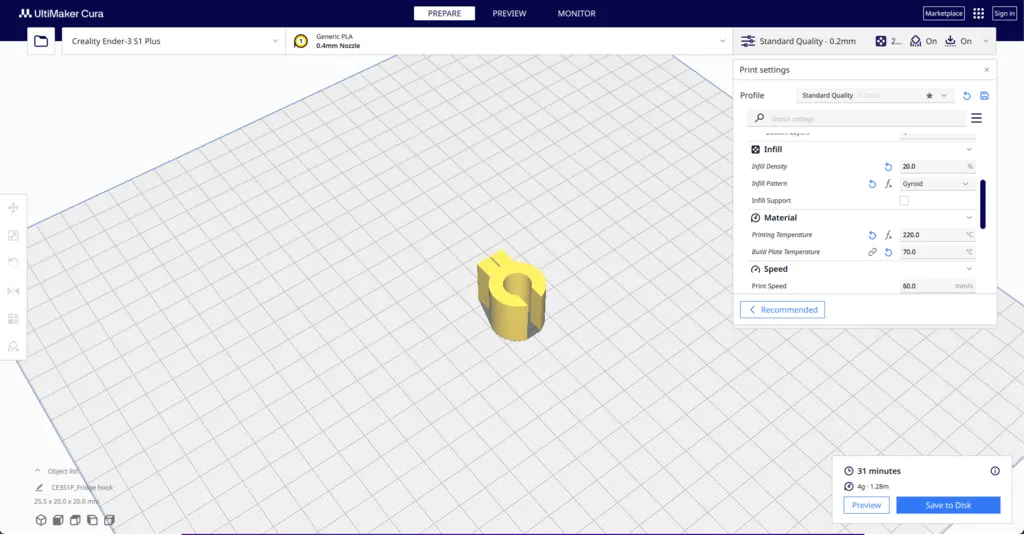Switch to the PREPARE stage tab
Image resolution: width=1024 pixels, height=535 pixels.
[444, 13]
